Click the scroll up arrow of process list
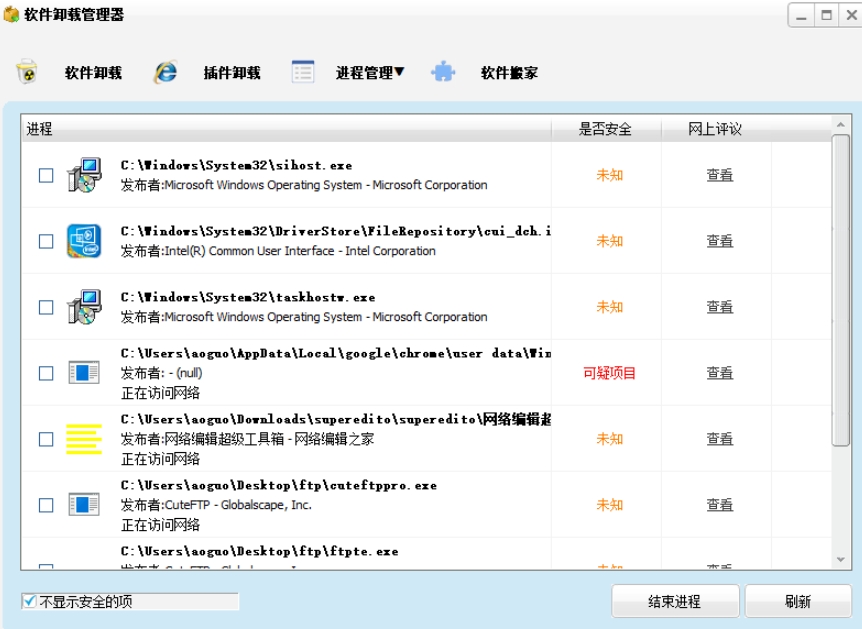 click(x=841, y=125)
